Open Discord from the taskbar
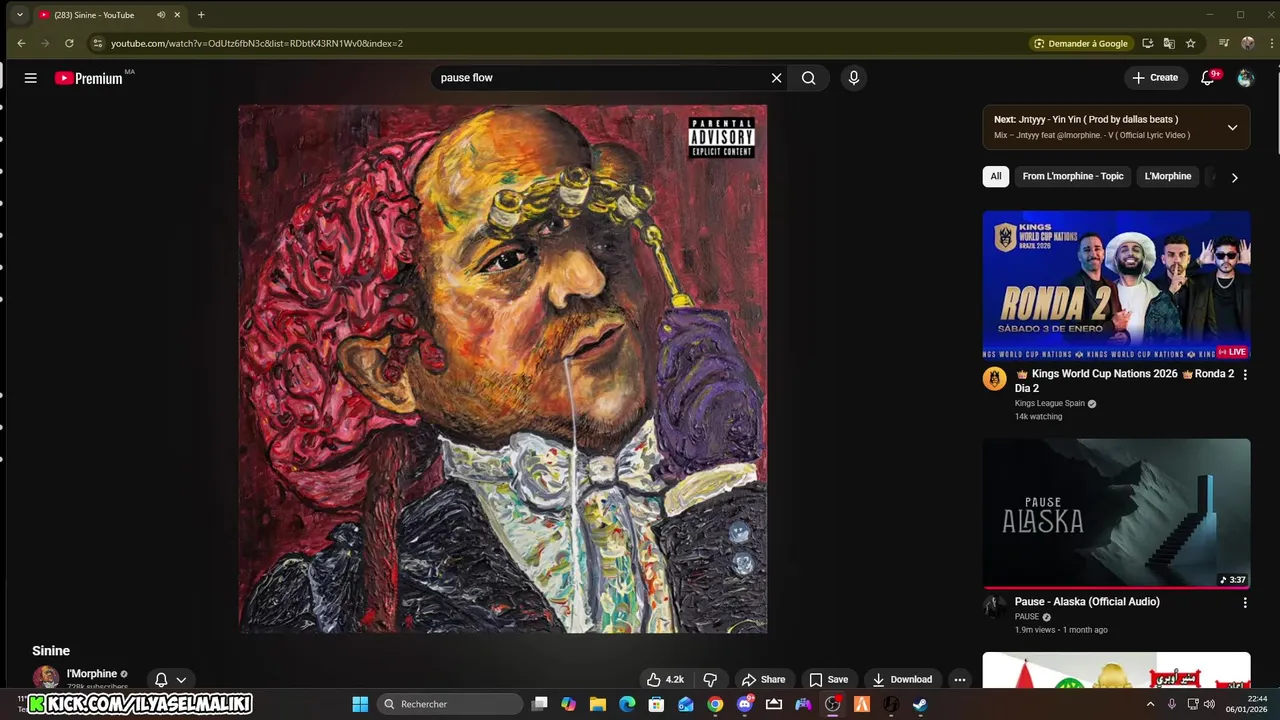This screenshot has width=1280, height=720. [745, 704]
